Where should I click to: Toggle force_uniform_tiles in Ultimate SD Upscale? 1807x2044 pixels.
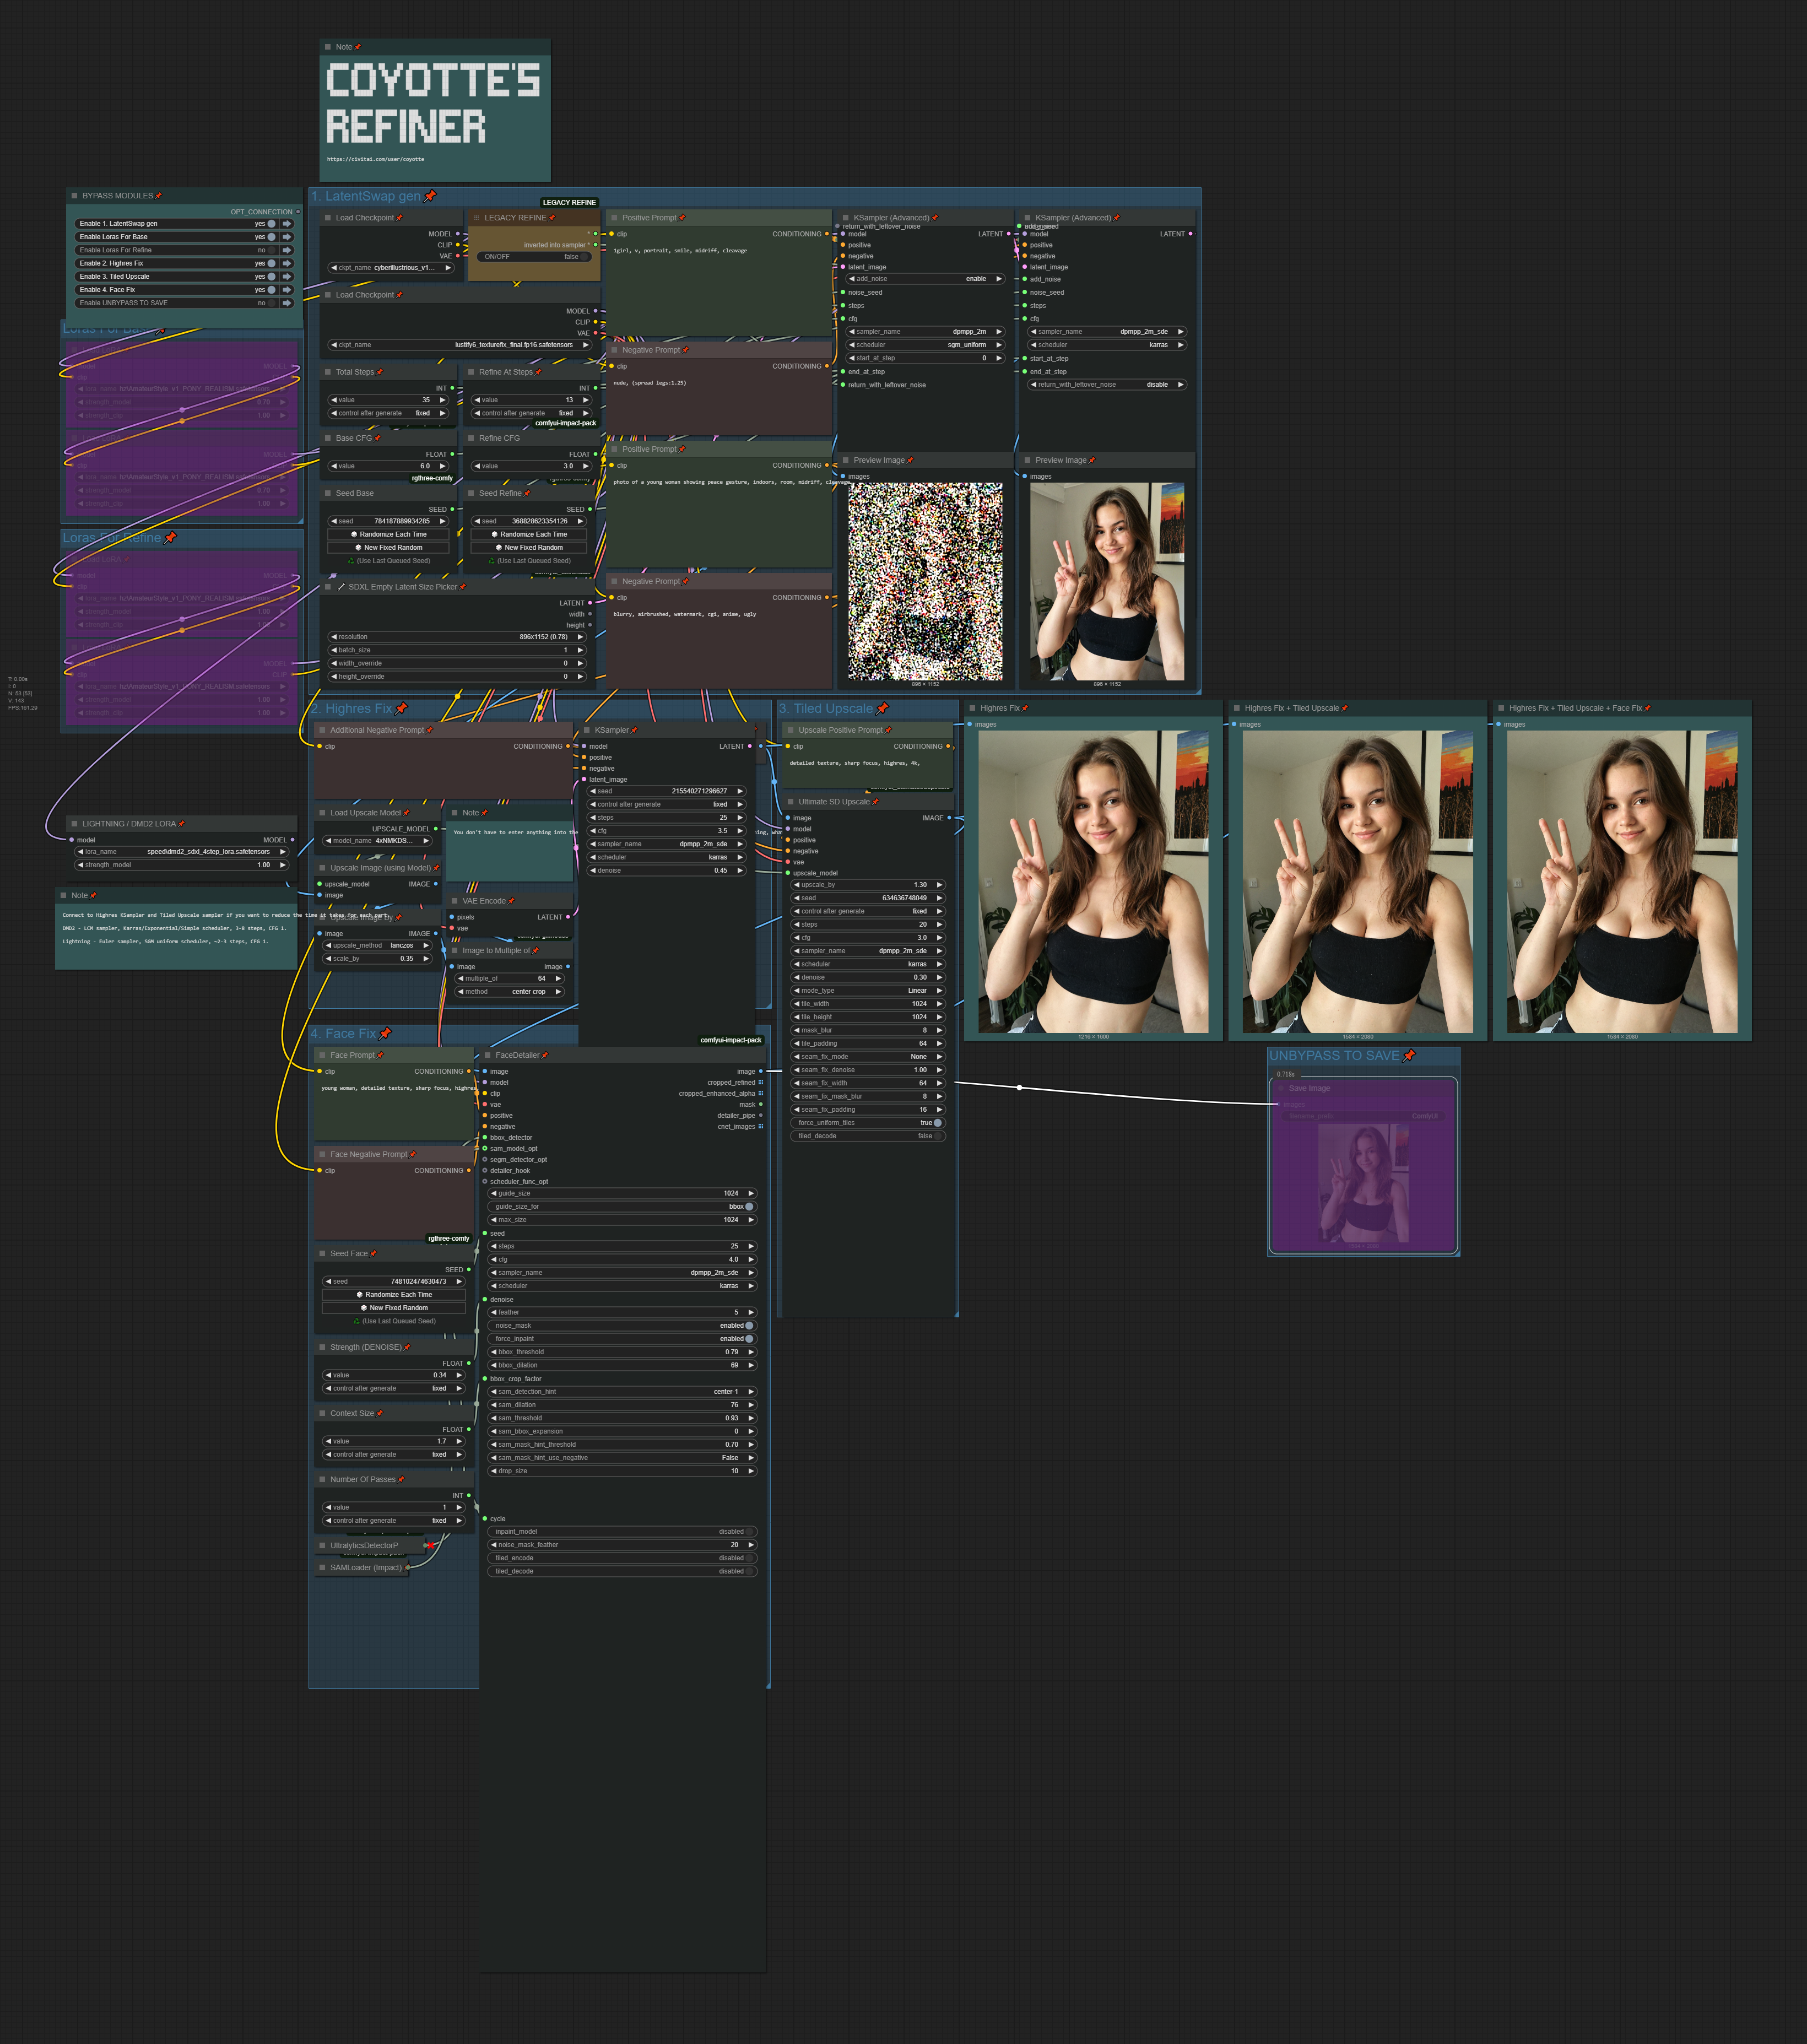[x=937, y=1123]
